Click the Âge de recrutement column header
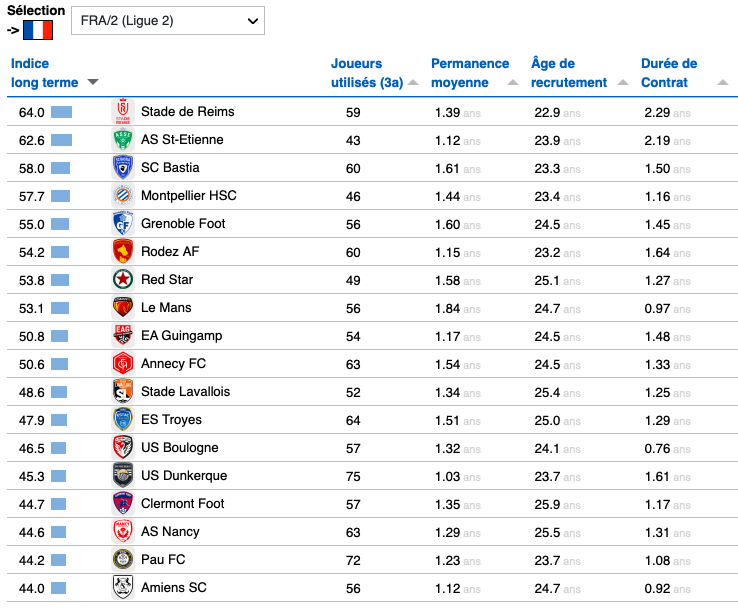This screenshot has height=609, width=738. [x=568, y=73]
